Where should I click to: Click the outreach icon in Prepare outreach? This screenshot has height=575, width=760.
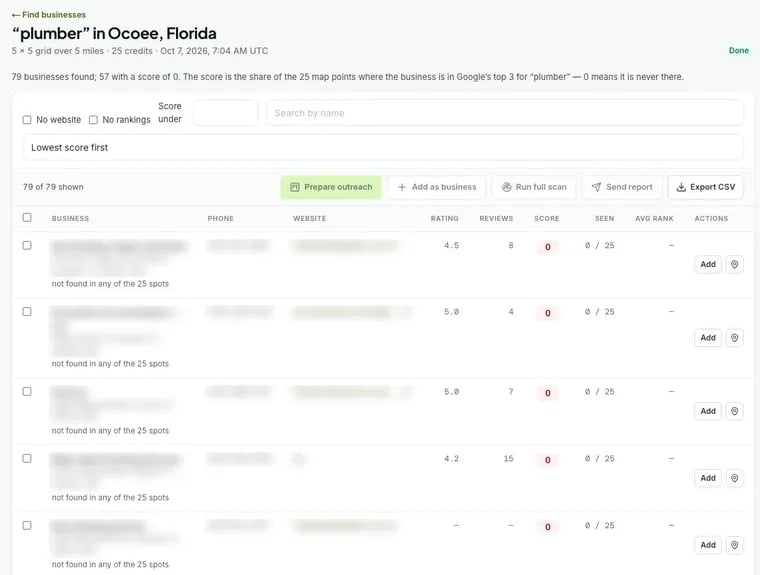[295, 187]
